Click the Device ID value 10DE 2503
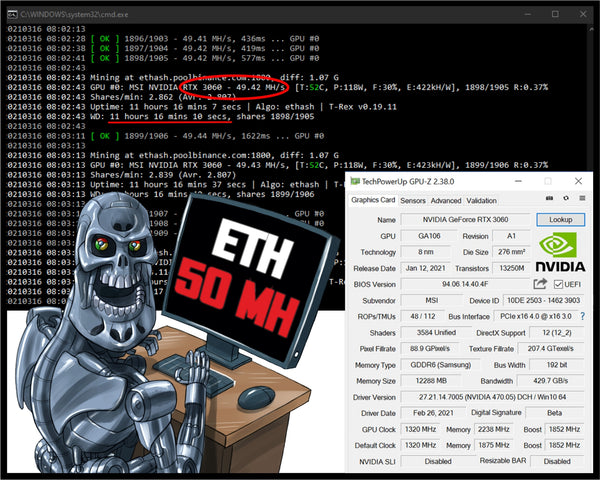 point(544,300)
